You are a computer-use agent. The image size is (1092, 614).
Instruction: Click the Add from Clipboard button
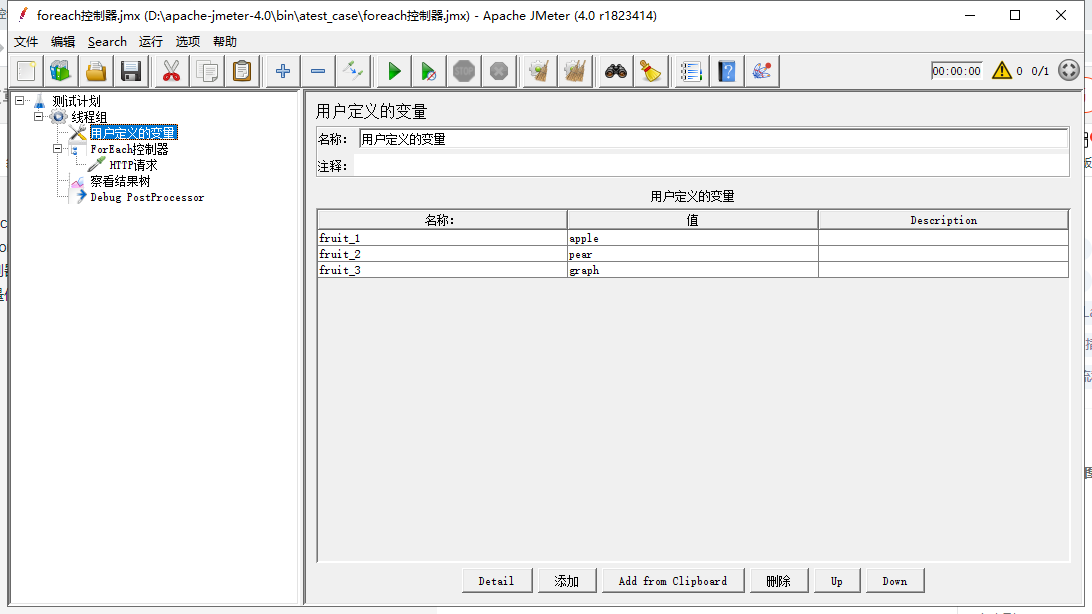click(673, 580)
